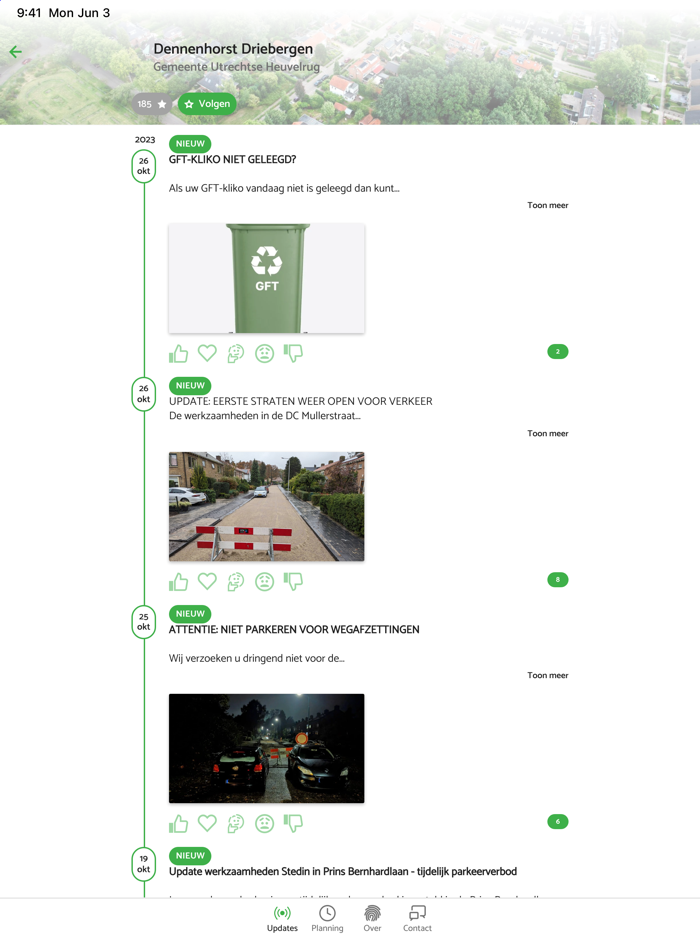Tap the 25 okt timeline marker

(x=144, y=622)
